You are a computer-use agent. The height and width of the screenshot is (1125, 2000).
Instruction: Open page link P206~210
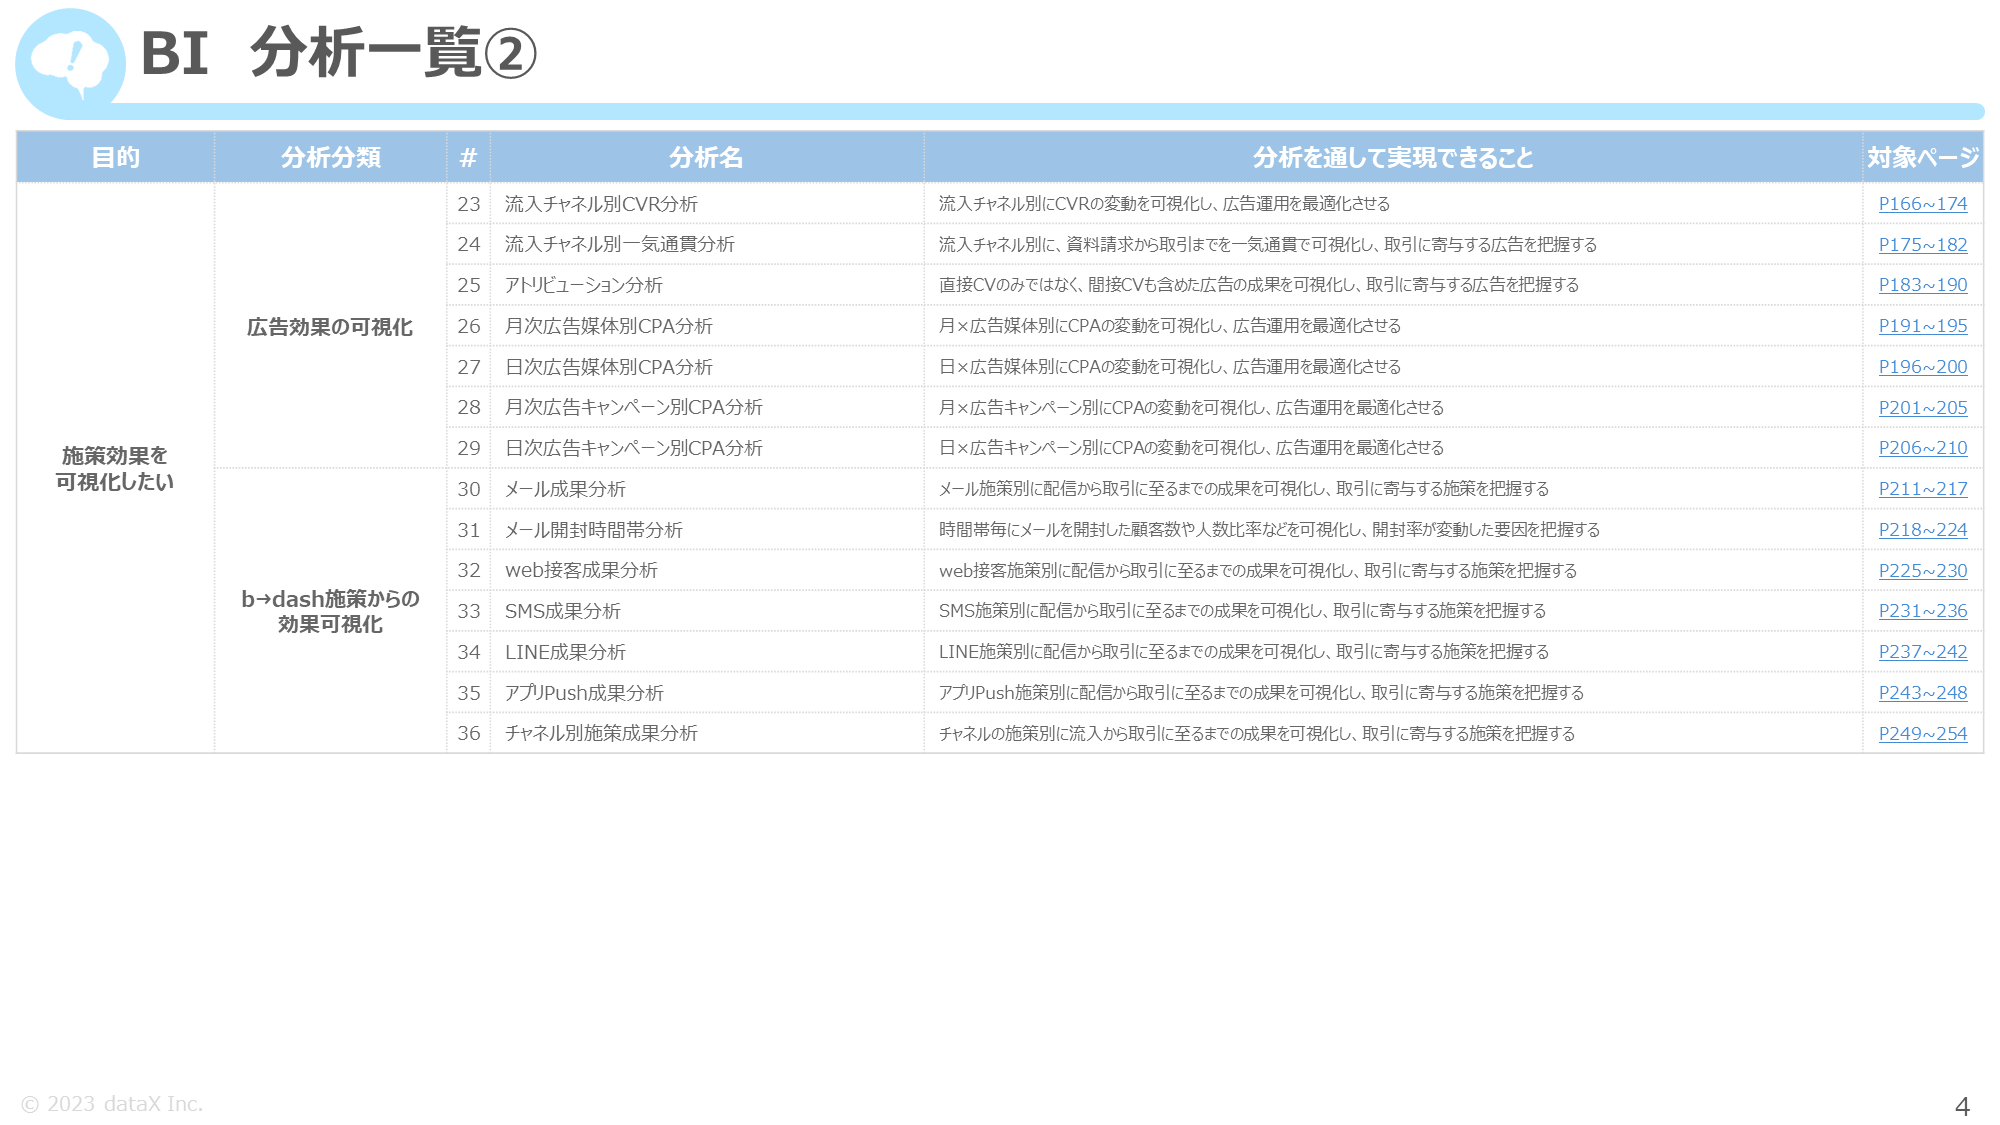point(1922,448)
